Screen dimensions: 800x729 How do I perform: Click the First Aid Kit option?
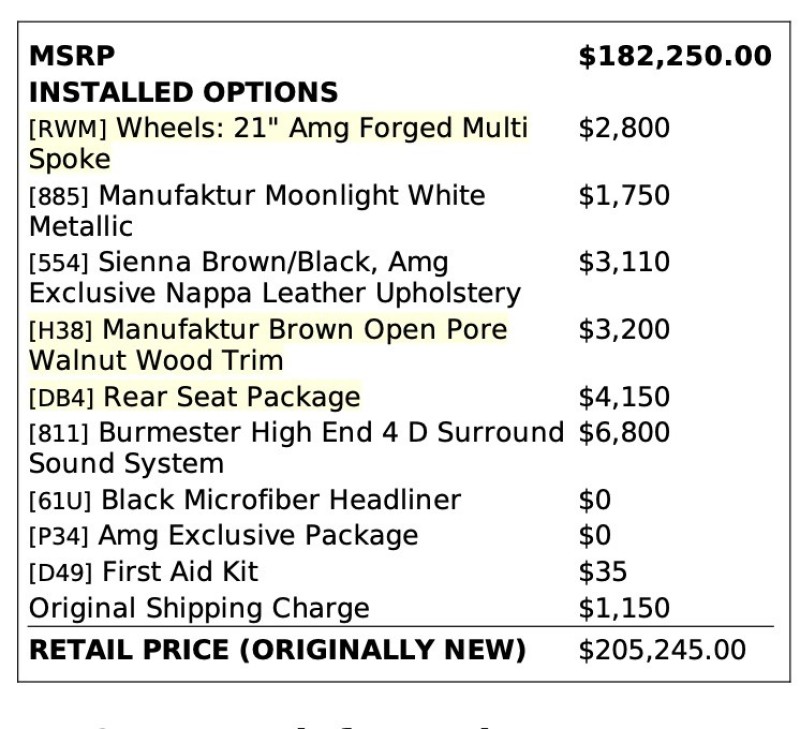[178, 572]
